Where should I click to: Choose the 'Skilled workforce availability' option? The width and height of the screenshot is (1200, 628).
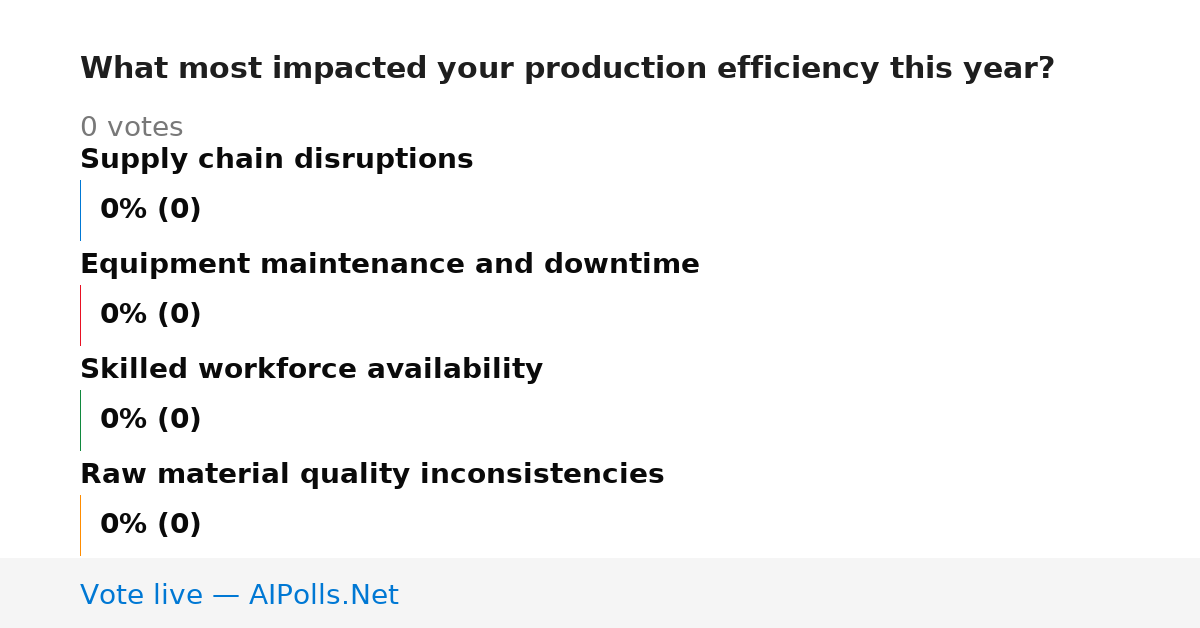tap(311, 370)
